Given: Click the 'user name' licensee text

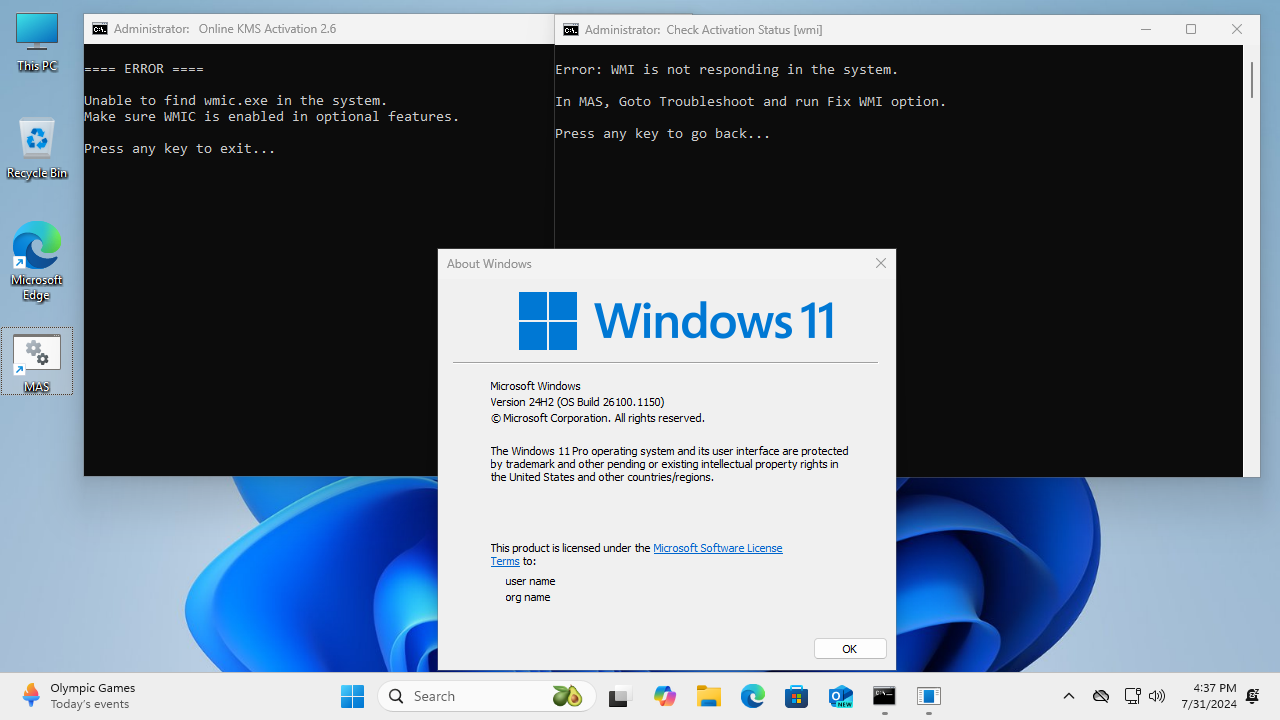Looking at the screenshot, I should [530, 581].
